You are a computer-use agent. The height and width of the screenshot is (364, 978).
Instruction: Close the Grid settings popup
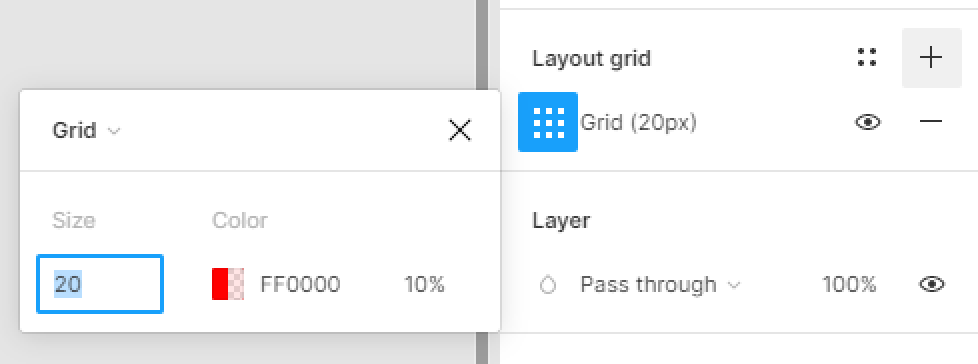(460, 130)
